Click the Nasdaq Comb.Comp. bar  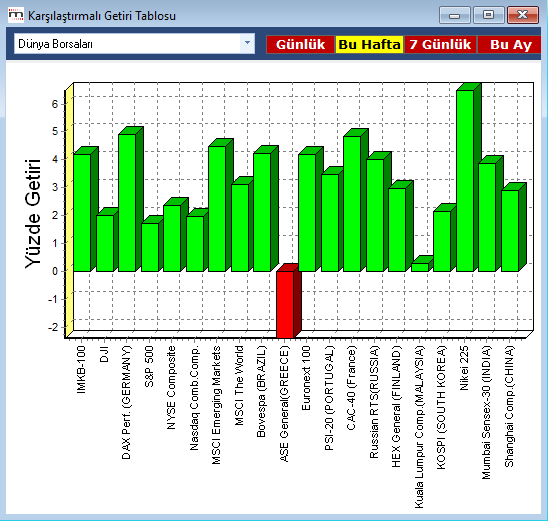[x=195, y=244]
